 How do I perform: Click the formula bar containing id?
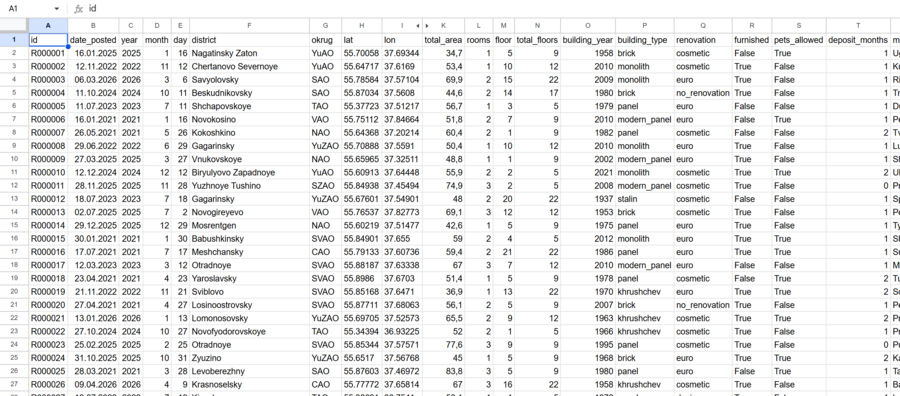[x=488, y=9]
